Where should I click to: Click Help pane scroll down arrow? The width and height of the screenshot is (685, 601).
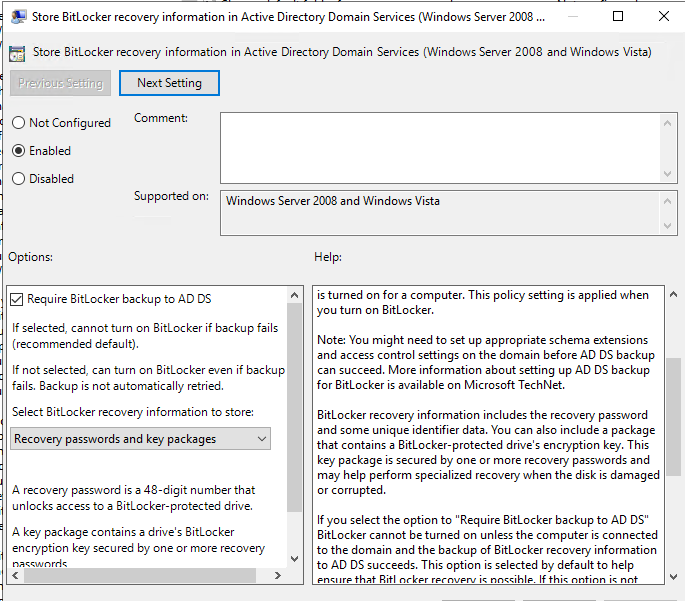click(674, 577)
